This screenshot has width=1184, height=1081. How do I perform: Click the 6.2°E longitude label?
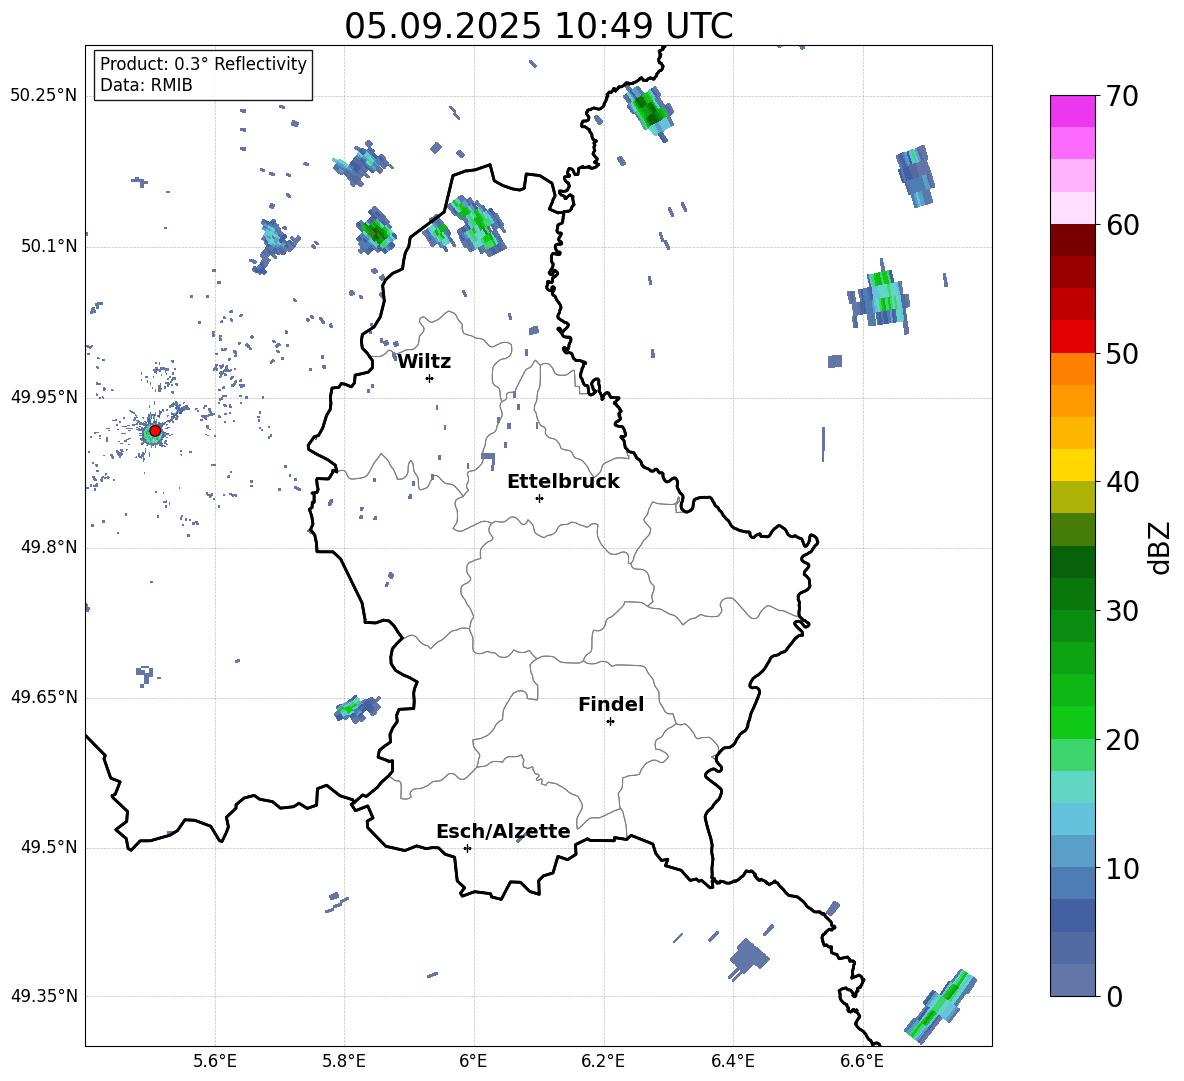tap(603, 1061)
